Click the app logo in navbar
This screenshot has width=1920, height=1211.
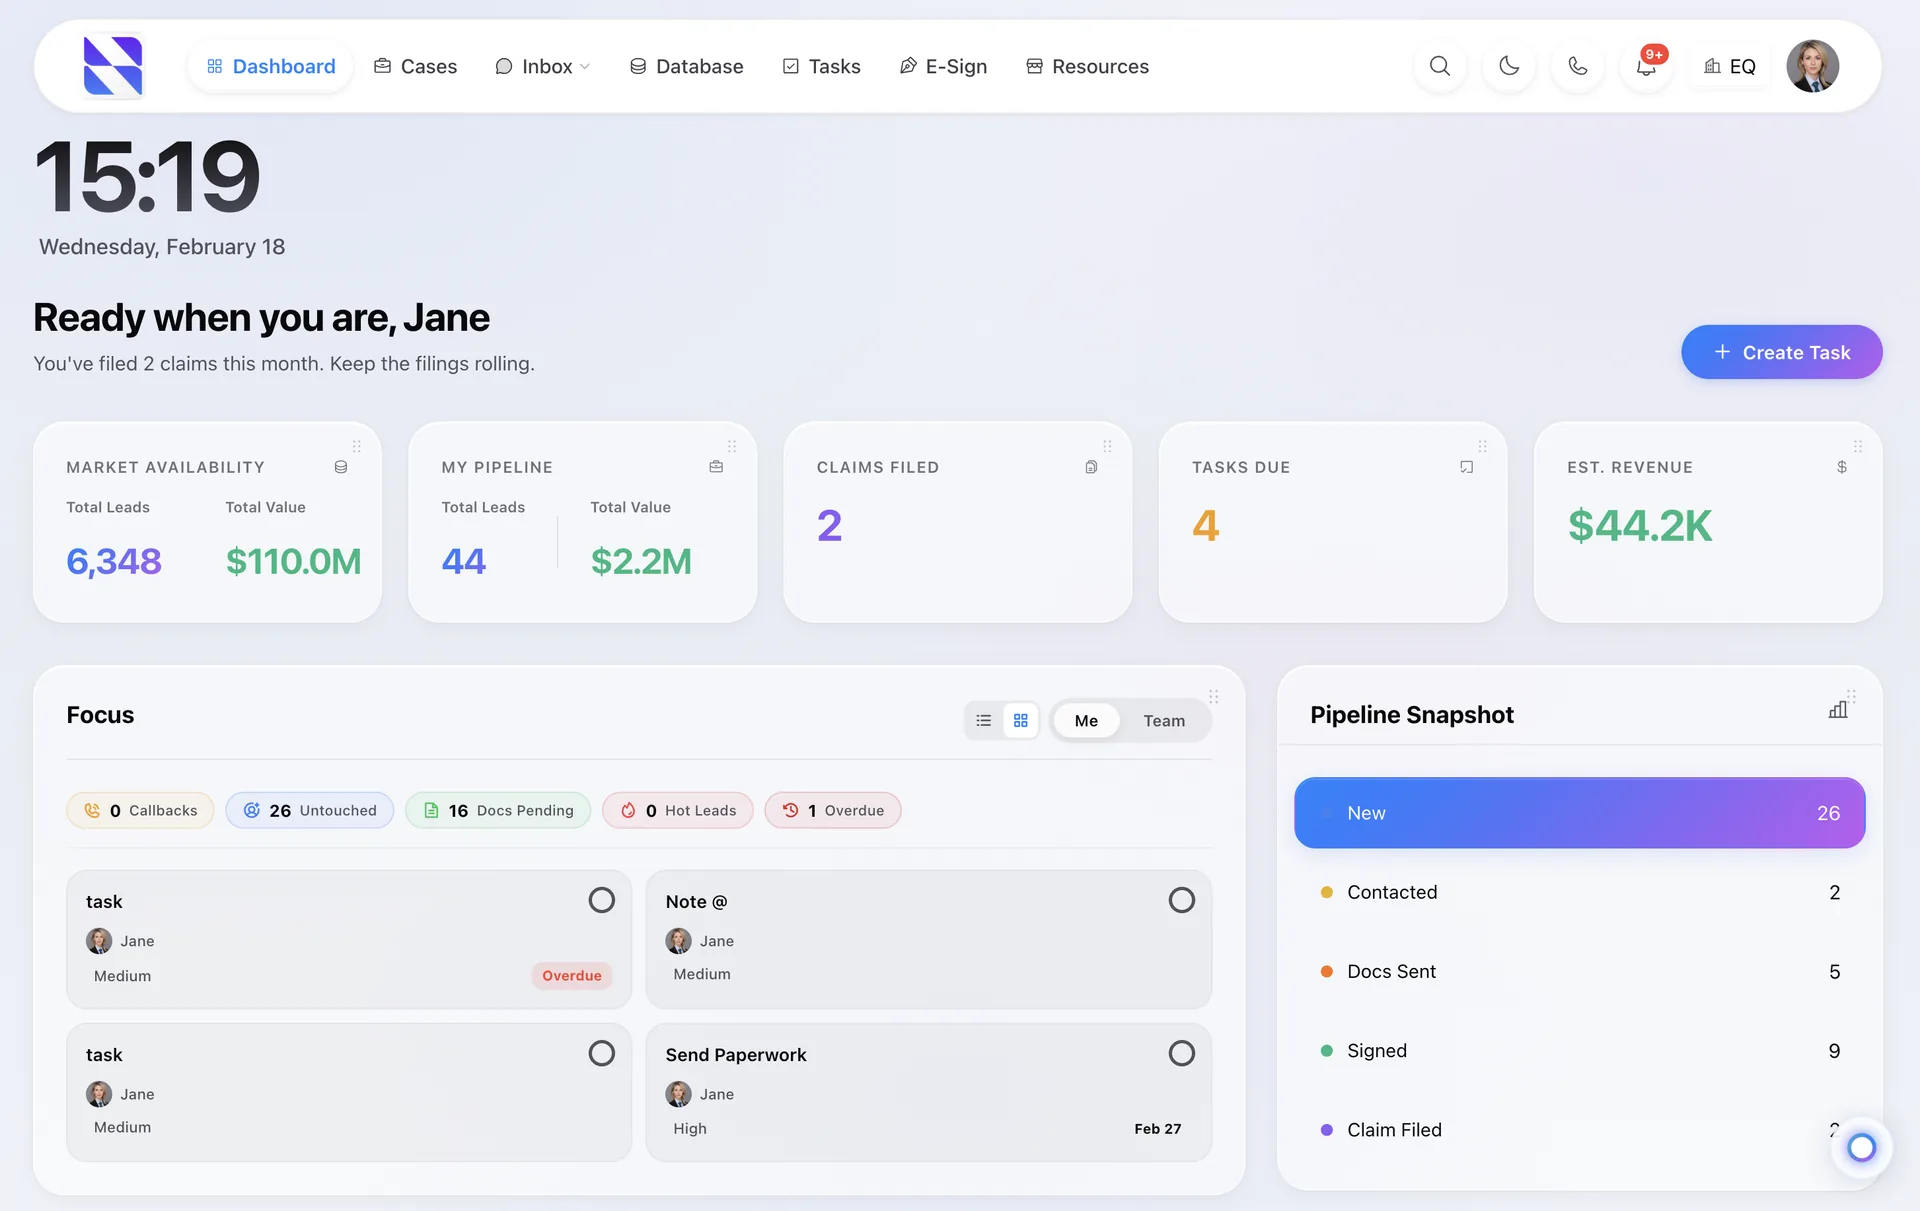pyautogui.click(x=113, y=66)
